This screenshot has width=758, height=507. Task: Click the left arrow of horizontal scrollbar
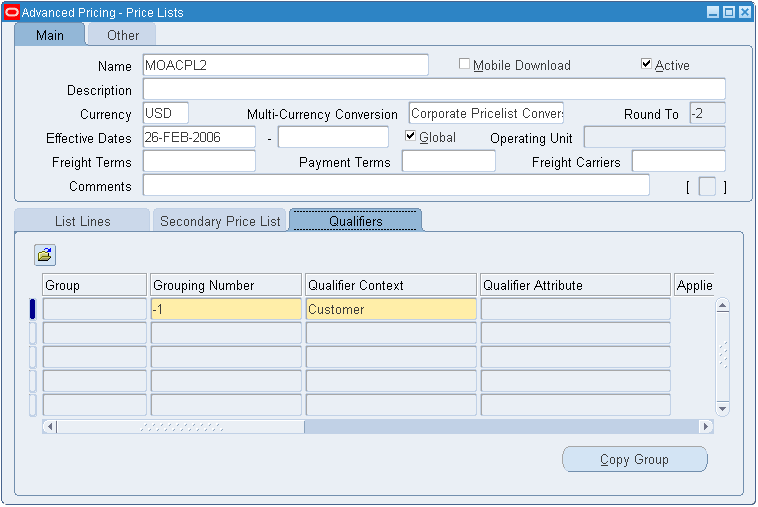(x=50, y=427)
